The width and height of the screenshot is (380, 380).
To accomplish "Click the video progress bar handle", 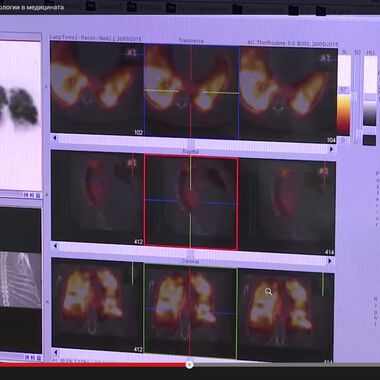I will coord(189,365).
